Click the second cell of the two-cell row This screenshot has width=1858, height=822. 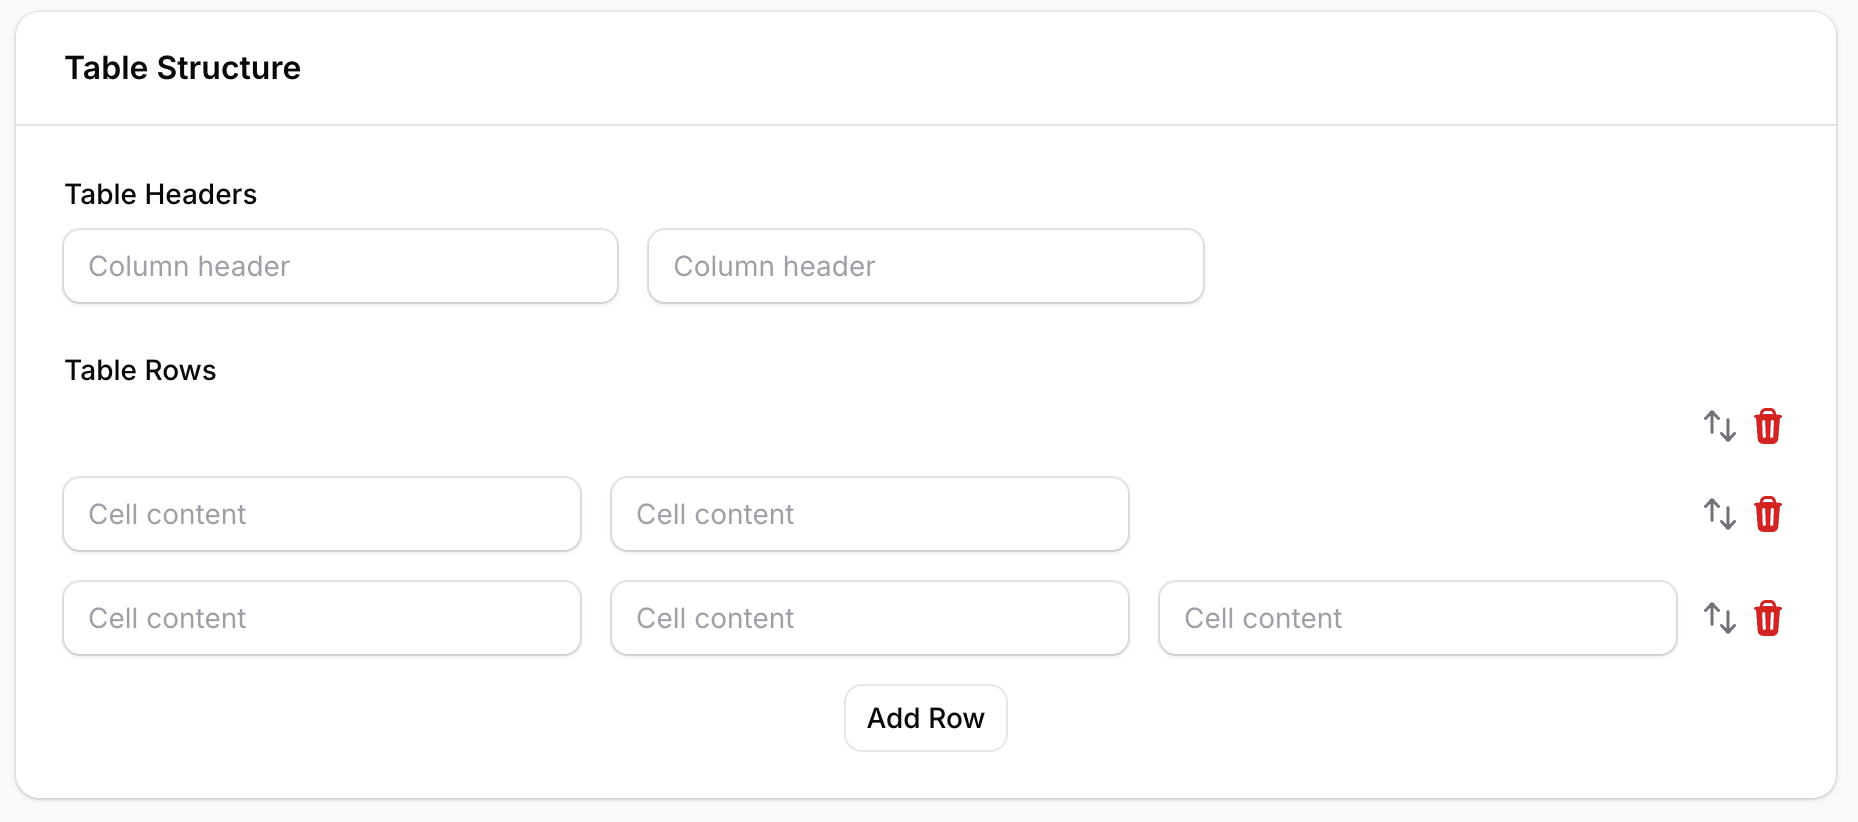pyautogui.click(x=869, y=514)
